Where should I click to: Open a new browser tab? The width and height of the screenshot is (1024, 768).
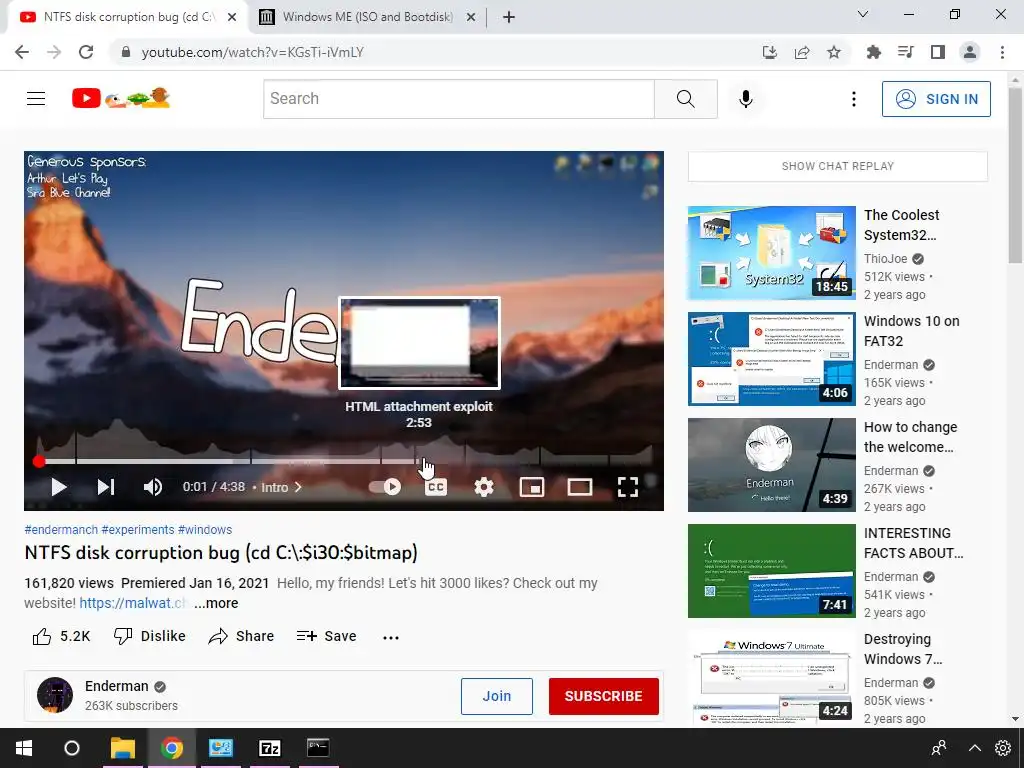pyautogui.click(x=509, y=18)
